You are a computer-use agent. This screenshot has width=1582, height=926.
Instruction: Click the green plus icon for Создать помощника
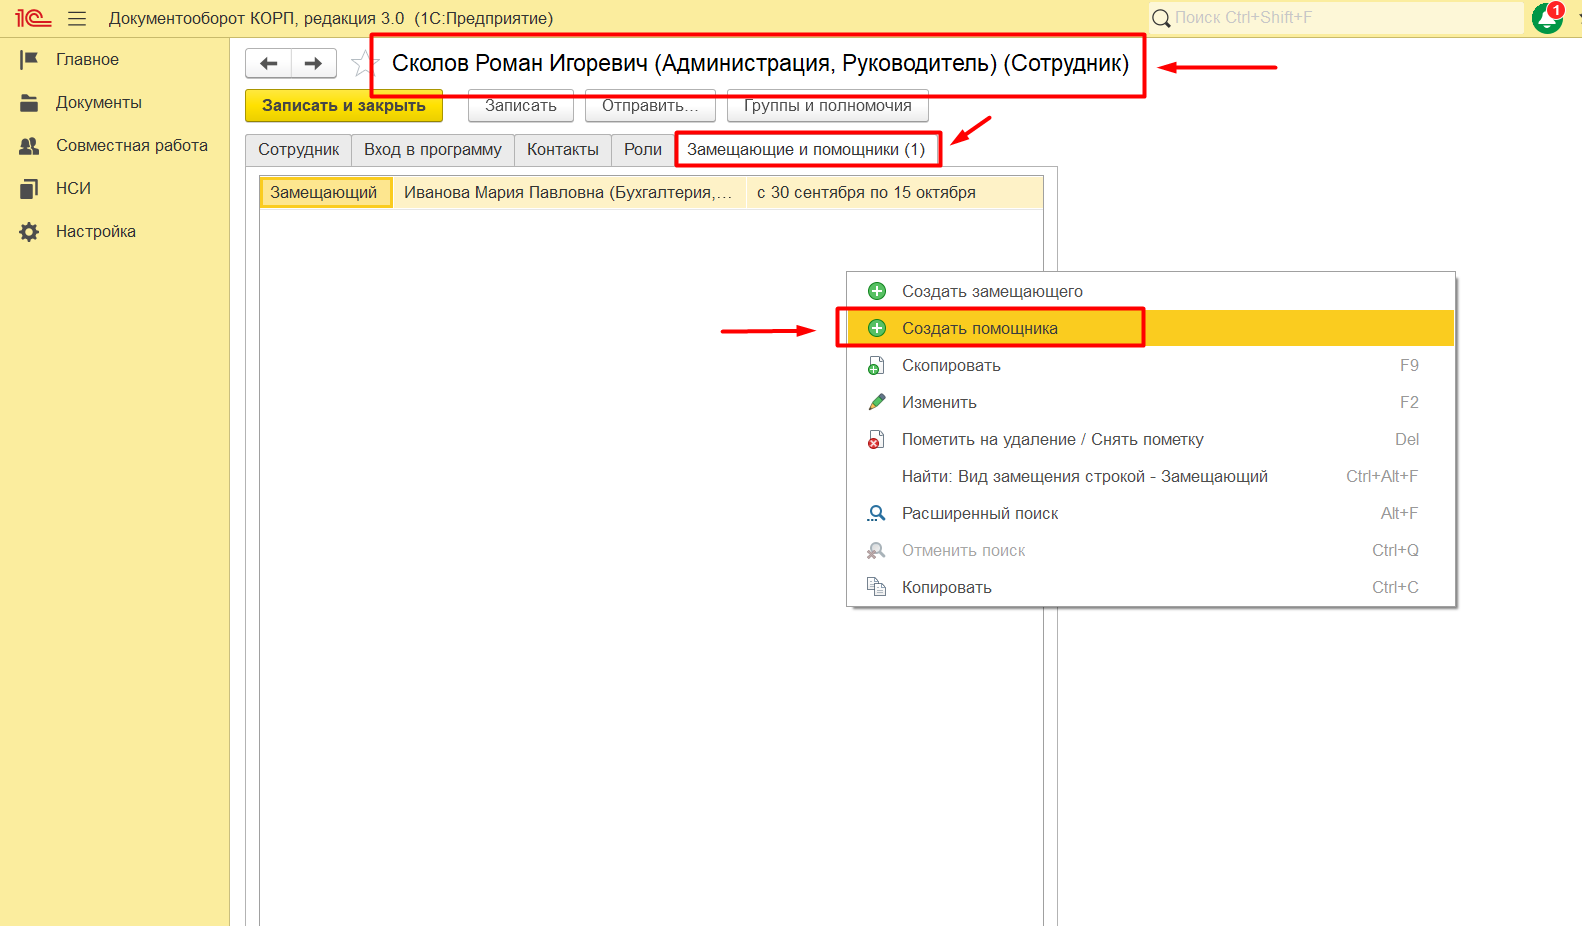pos(877,328)
